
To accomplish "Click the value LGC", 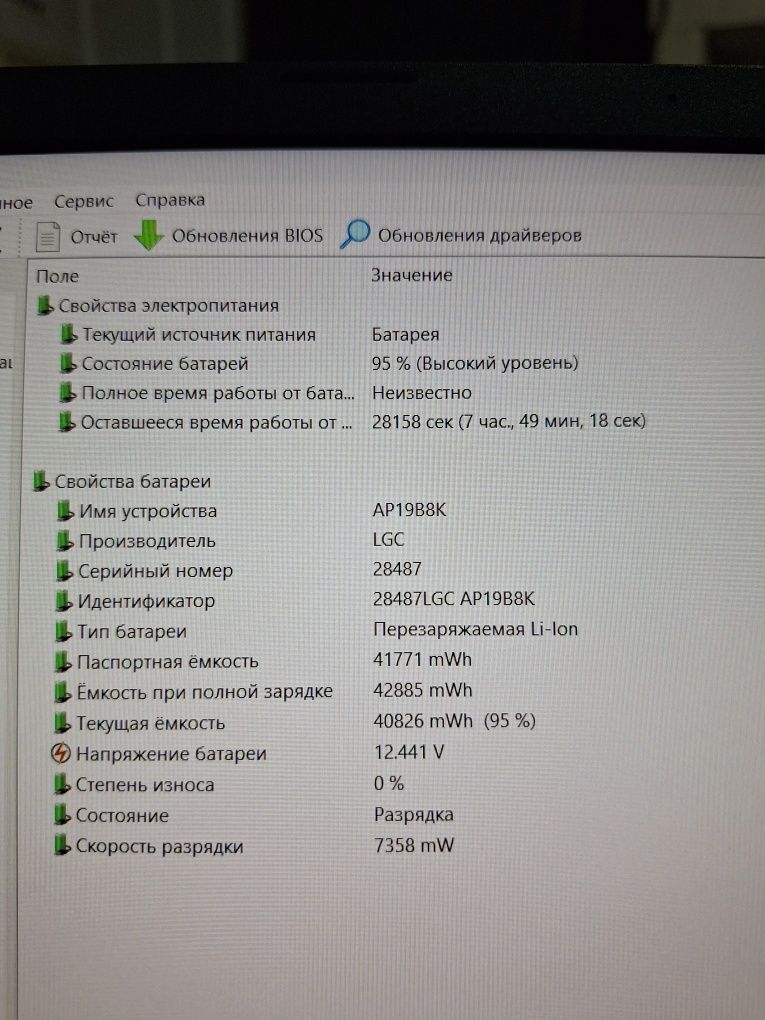I will click(388, 540).
